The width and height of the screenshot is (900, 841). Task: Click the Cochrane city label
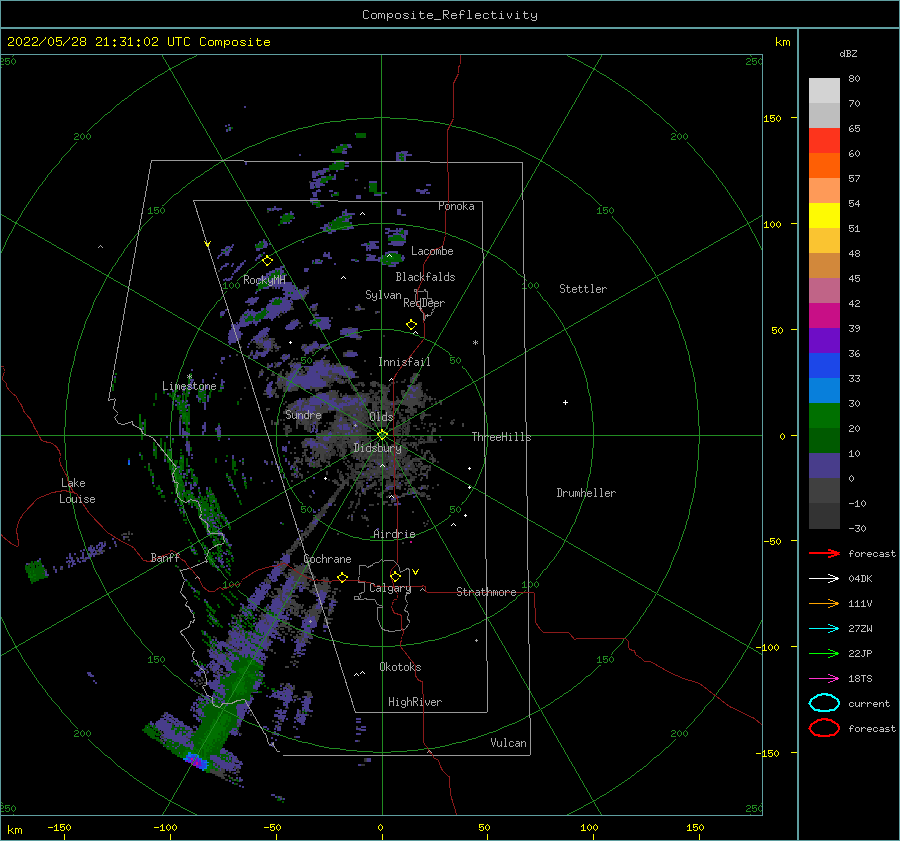(327, 559)
